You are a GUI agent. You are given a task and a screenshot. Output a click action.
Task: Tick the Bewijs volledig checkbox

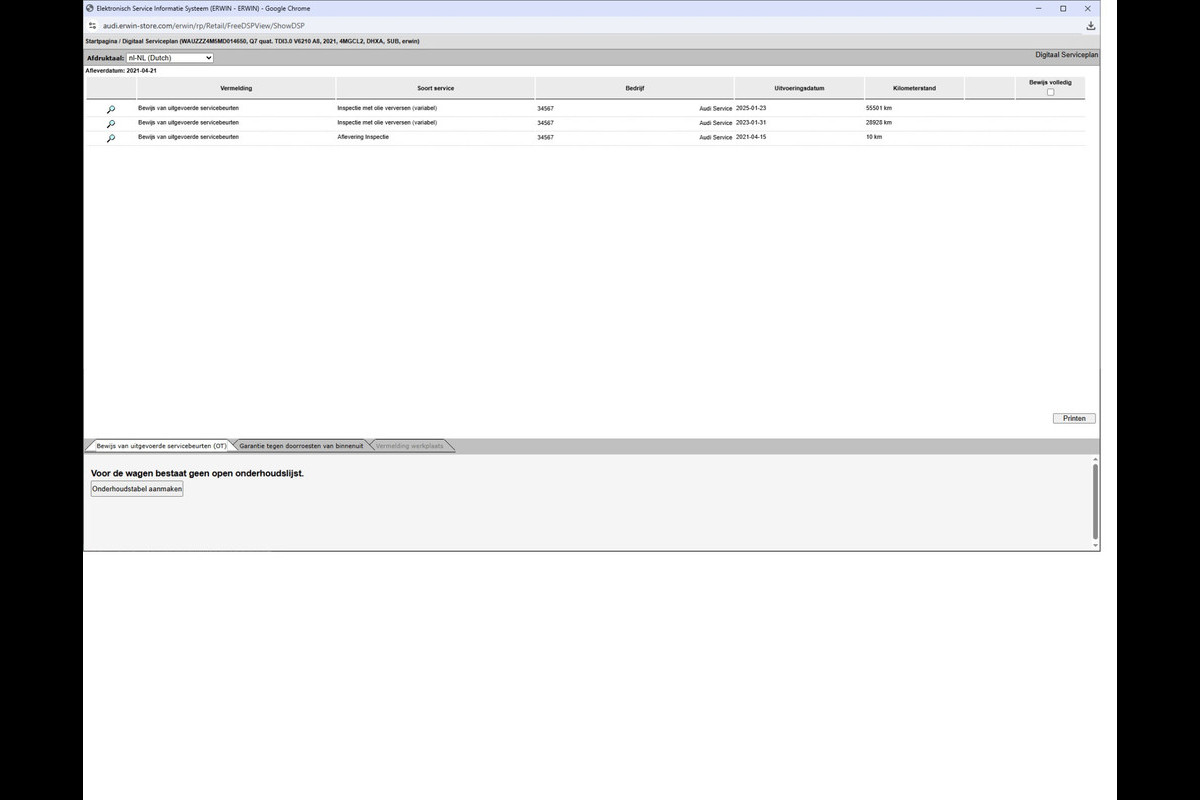[x=1050, y=92]
